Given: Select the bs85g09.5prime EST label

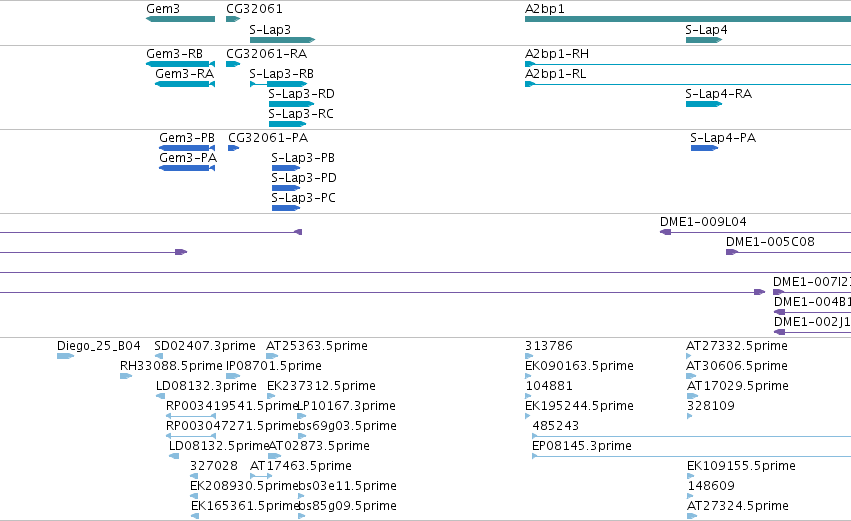Looking at the screenshot, I should pyautogui.click(x=347, y=506).
